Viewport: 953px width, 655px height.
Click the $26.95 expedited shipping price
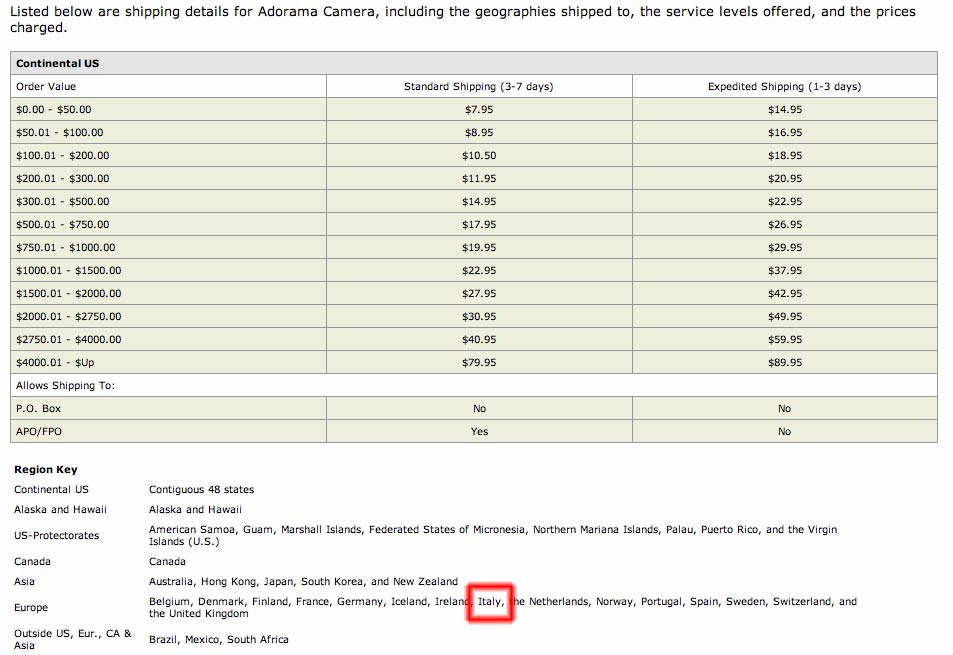pyautogui.click(x=784, y=225)
